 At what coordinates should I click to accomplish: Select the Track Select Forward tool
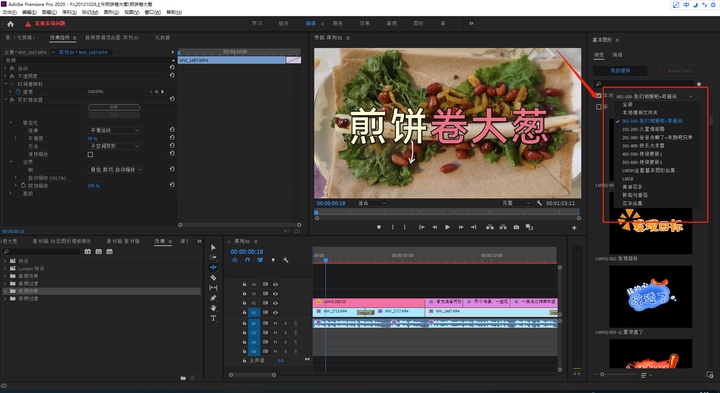(x=213, y=257)
